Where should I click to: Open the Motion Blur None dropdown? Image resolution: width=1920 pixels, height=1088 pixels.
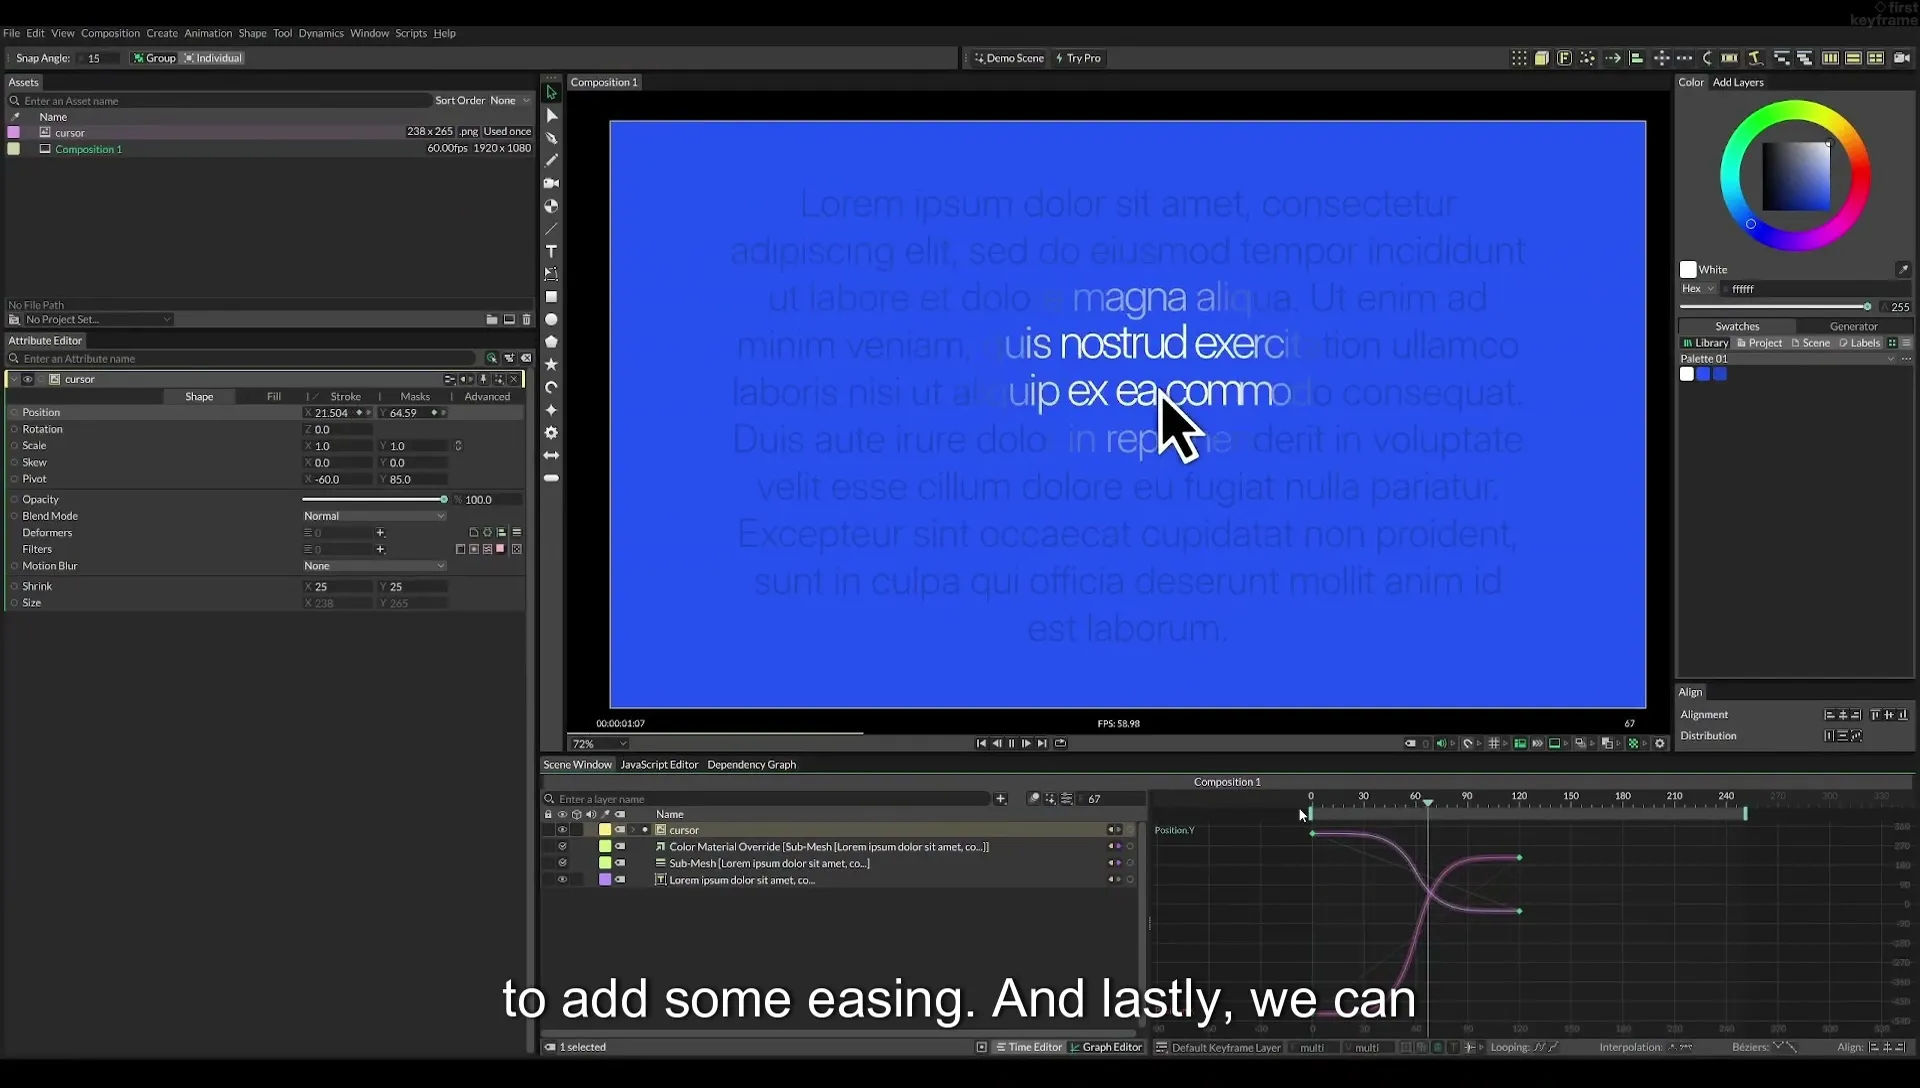click(374, 566)
